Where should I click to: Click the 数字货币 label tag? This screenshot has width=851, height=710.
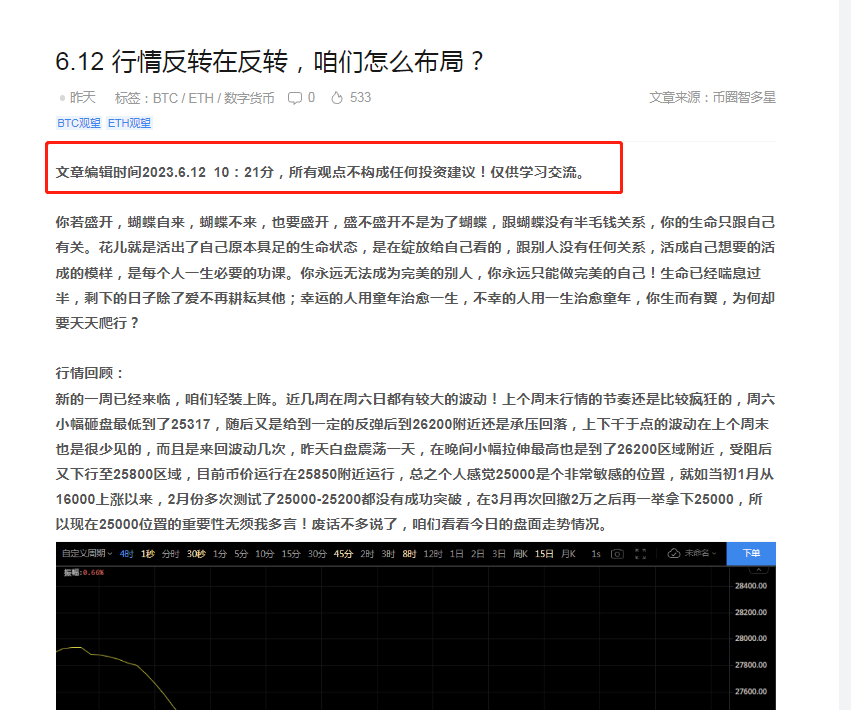[x=249, y=98]
